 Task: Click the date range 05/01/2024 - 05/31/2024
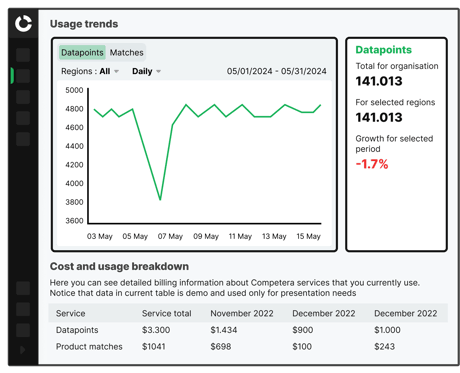(x=277, y=71)
